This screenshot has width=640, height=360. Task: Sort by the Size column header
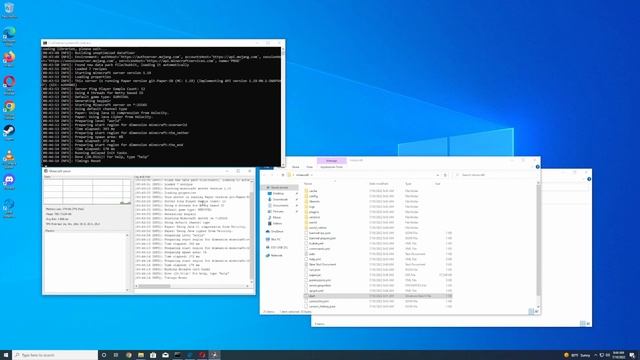438,184
